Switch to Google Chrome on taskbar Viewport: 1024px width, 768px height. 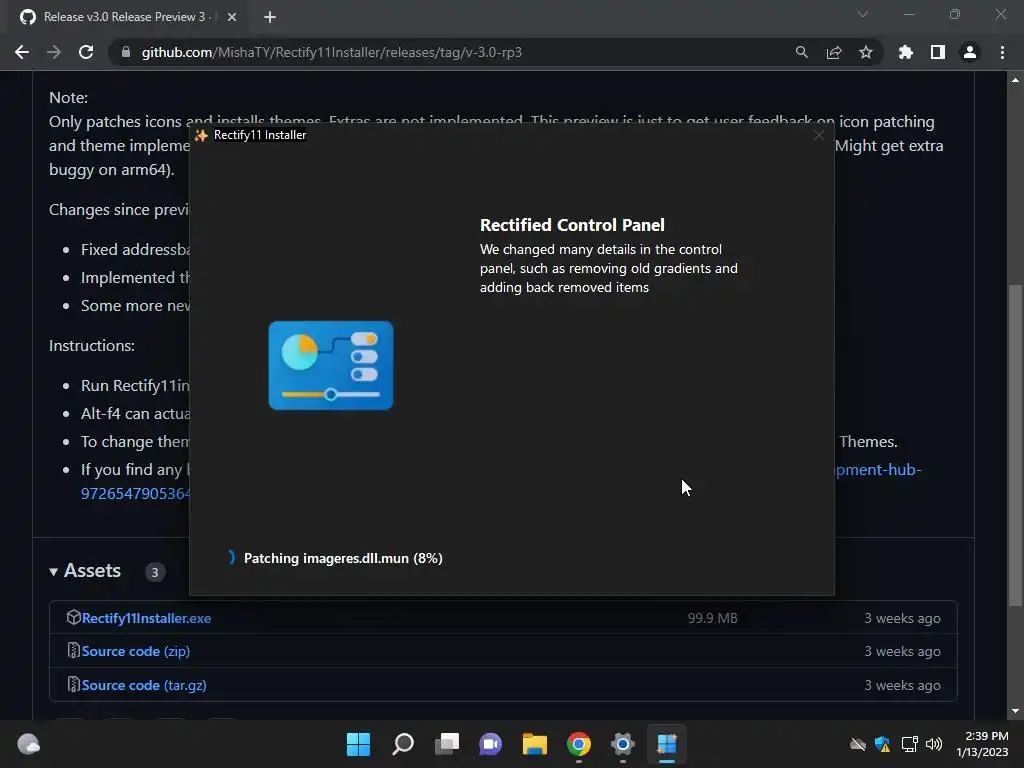(x=579, y=744)
